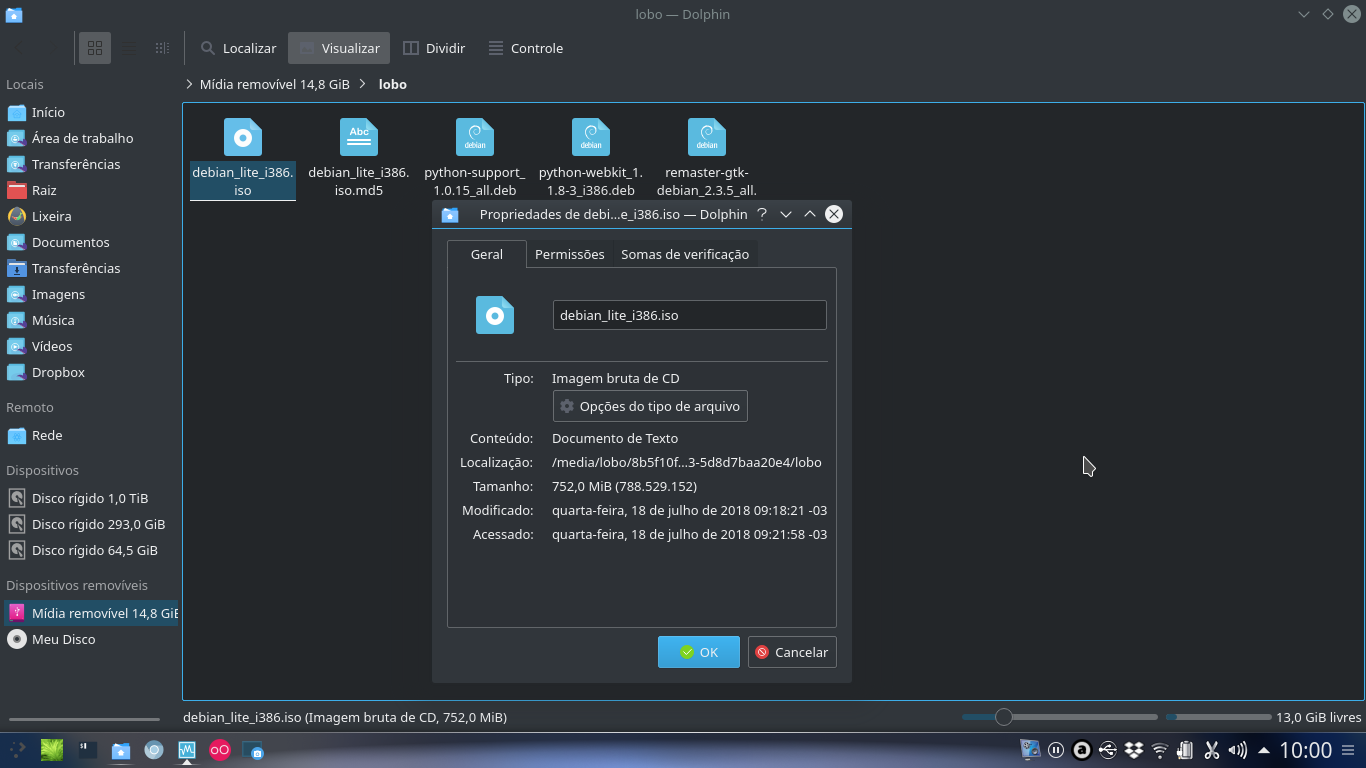Viewport: 1366px width, 768px height.
Task: Open the volume control in the tray
Action: tap(1236, 749)
